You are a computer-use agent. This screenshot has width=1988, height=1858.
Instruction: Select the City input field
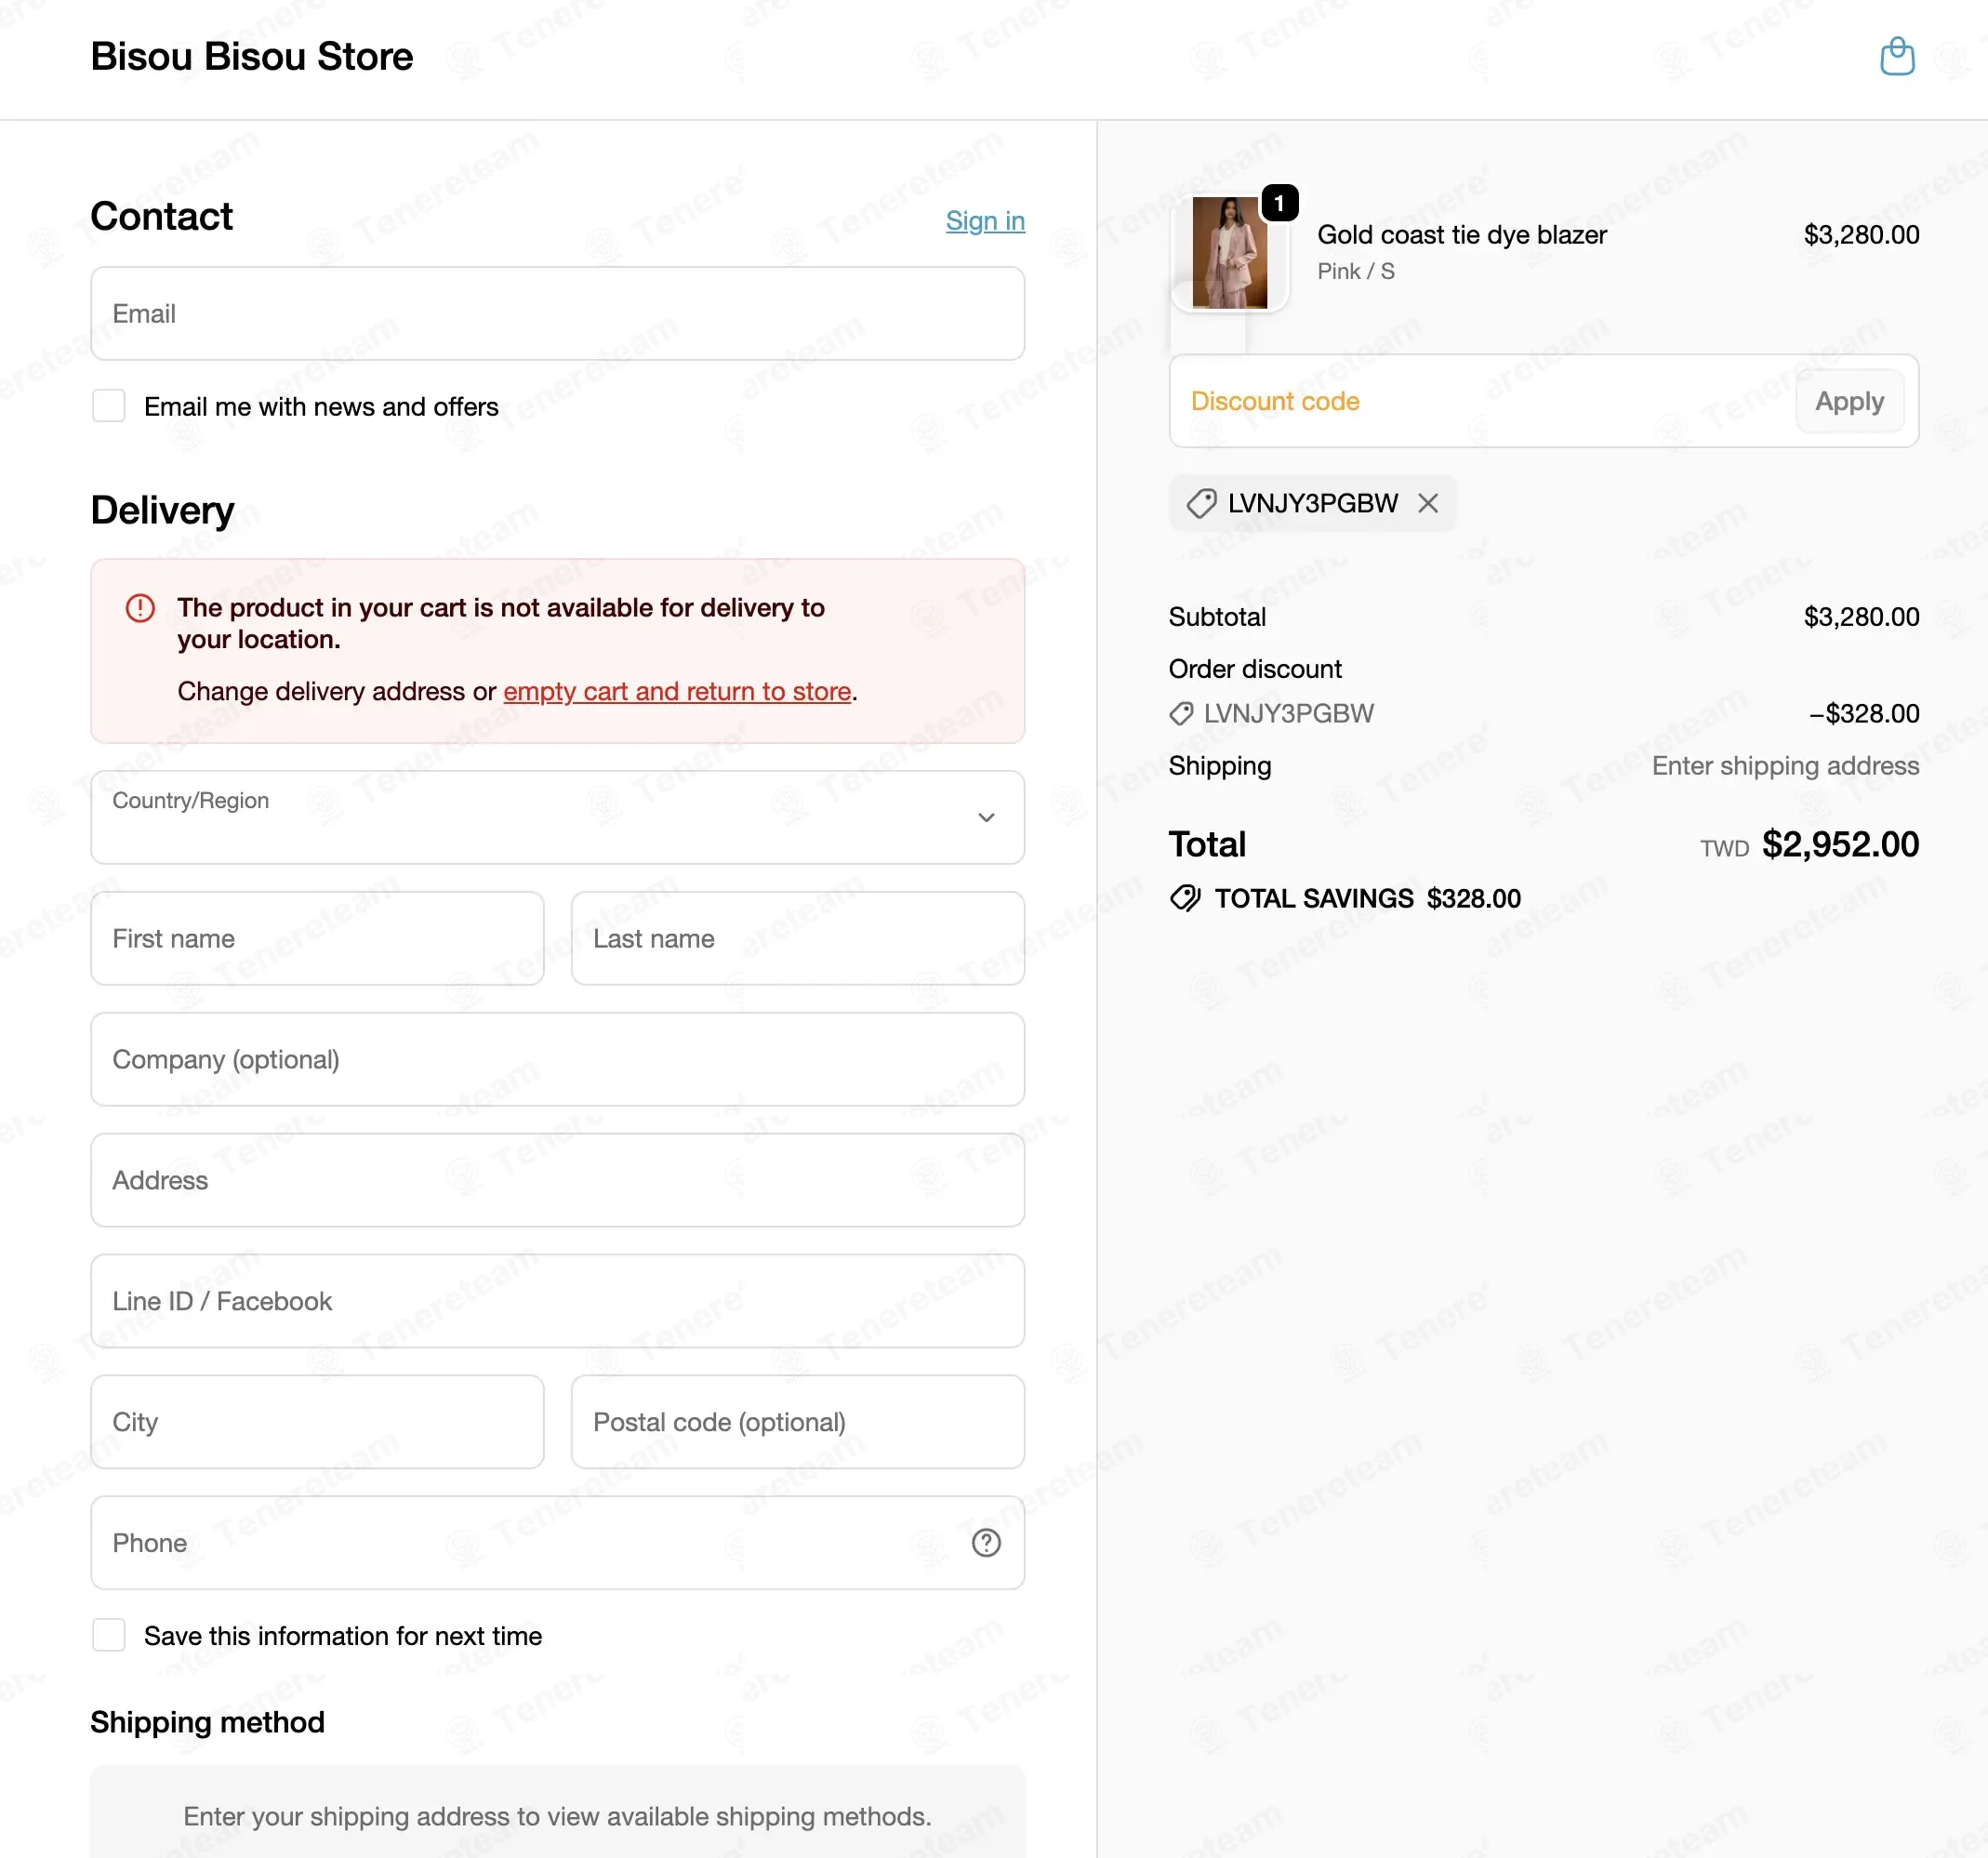pos(318,1423)
